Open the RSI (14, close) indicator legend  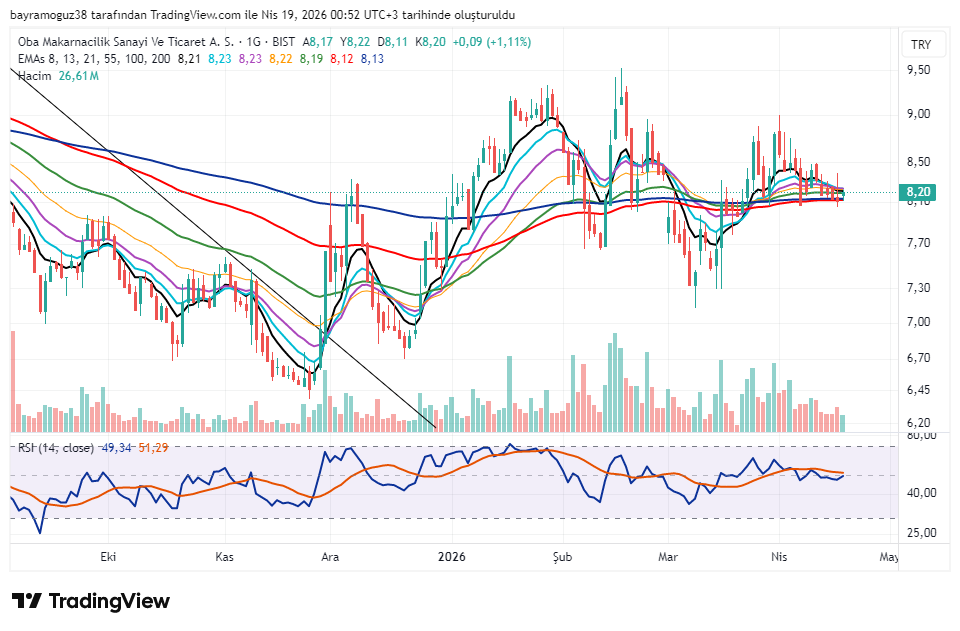(x=56, y=448)
